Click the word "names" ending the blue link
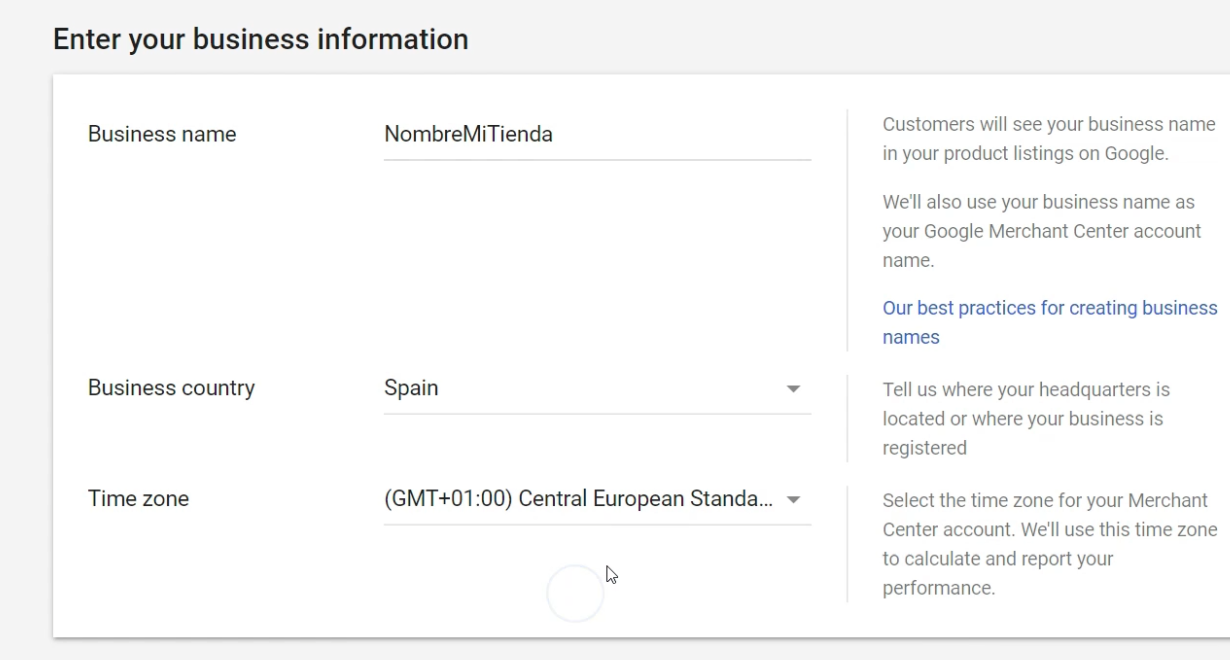Screen dimensions: 1230x660 pos(911,337)
